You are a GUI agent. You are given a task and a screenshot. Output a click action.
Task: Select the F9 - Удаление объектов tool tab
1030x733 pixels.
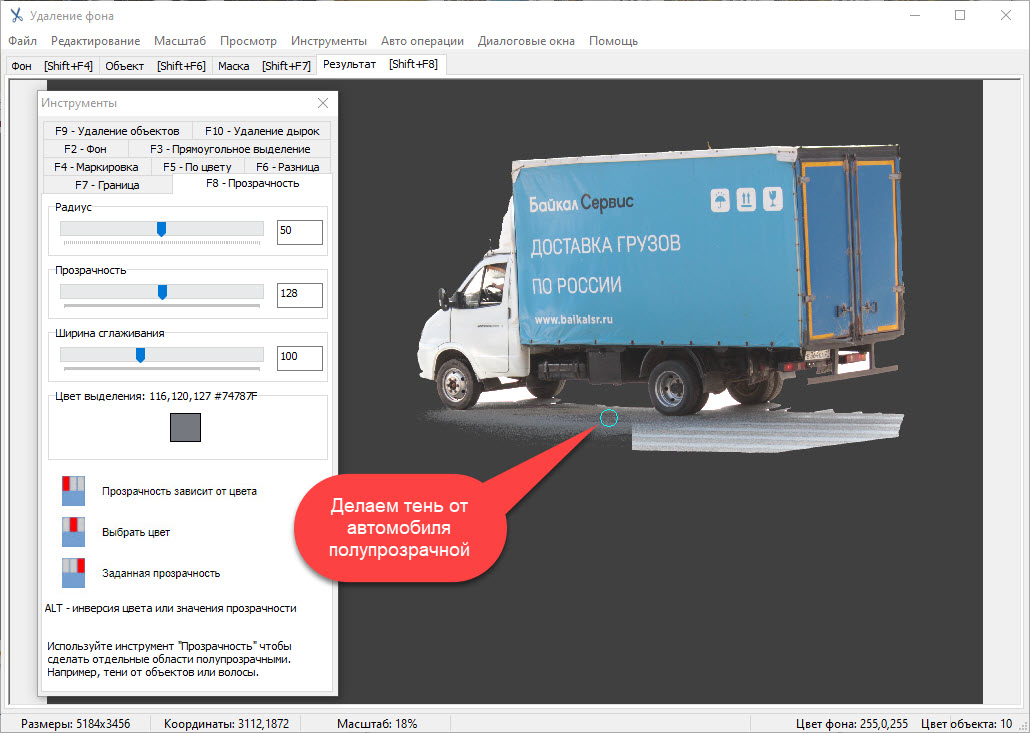117,131
